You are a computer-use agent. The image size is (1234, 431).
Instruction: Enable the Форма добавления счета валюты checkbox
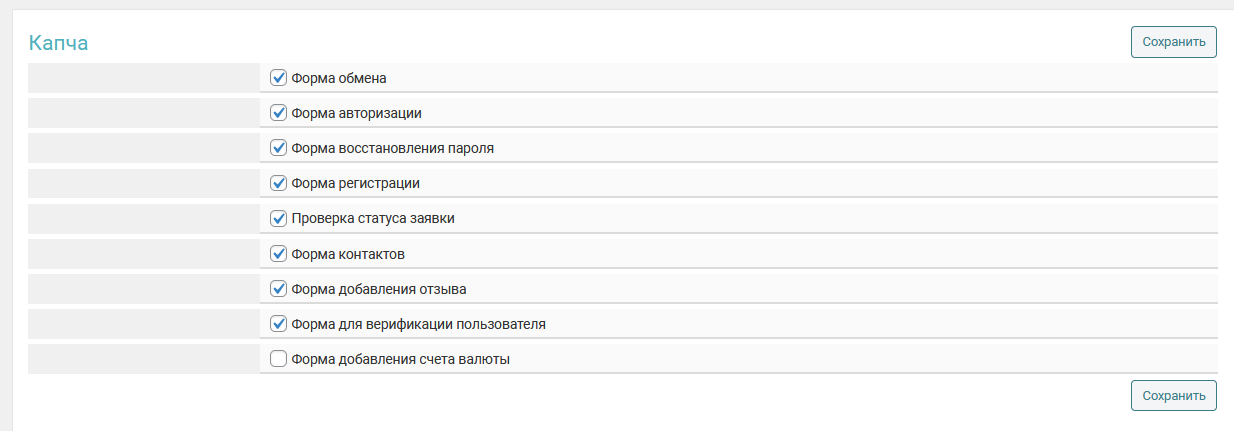(x=279, y=359)
